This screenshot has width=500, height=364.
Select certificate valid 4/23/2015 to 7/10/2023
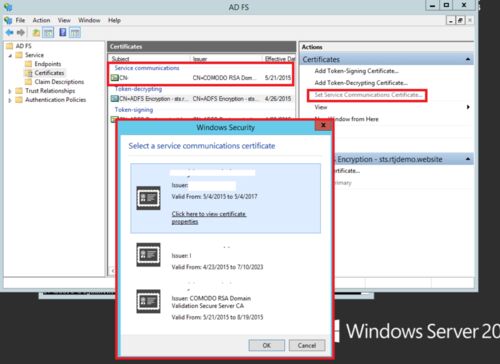[x=225, y=257]
